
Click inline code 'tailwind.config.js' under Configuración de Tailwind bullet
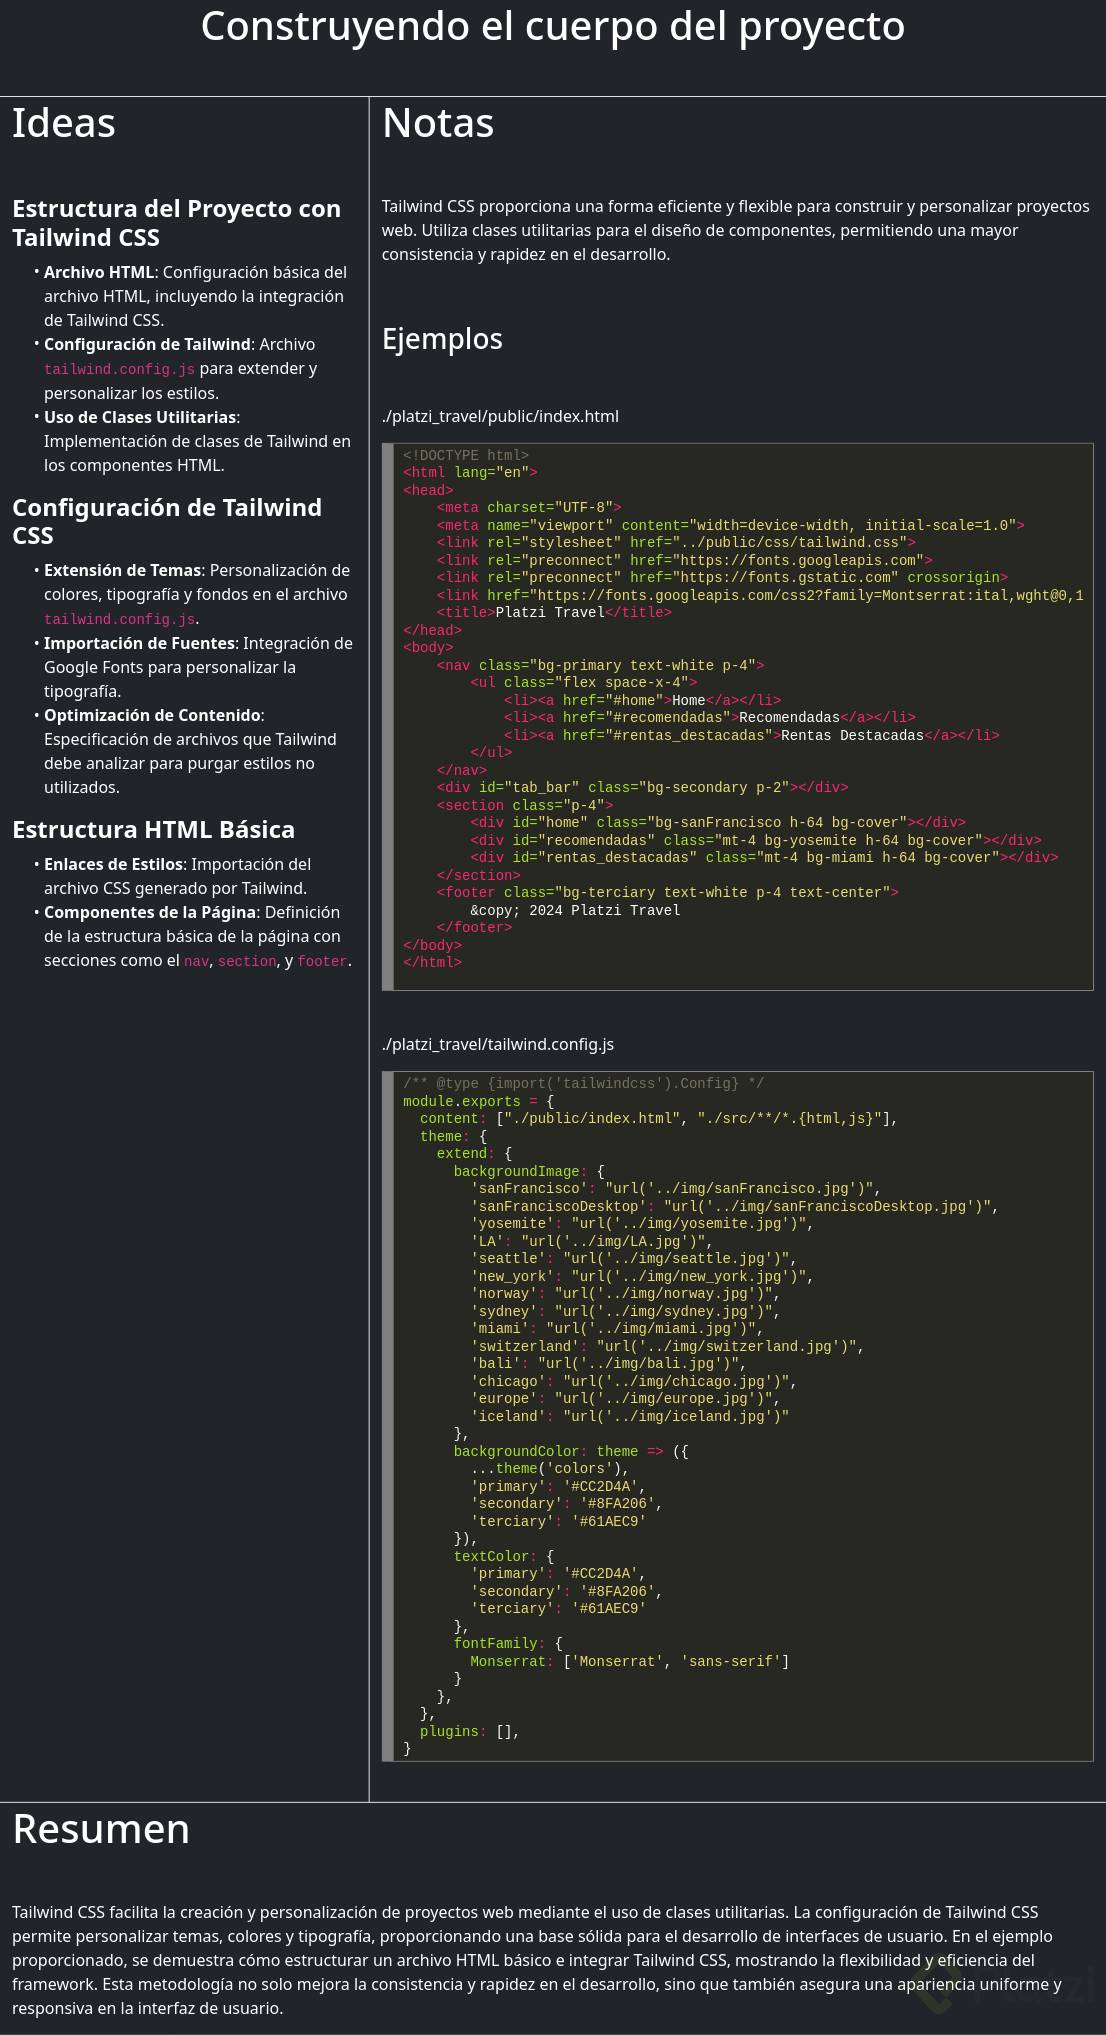119,369
